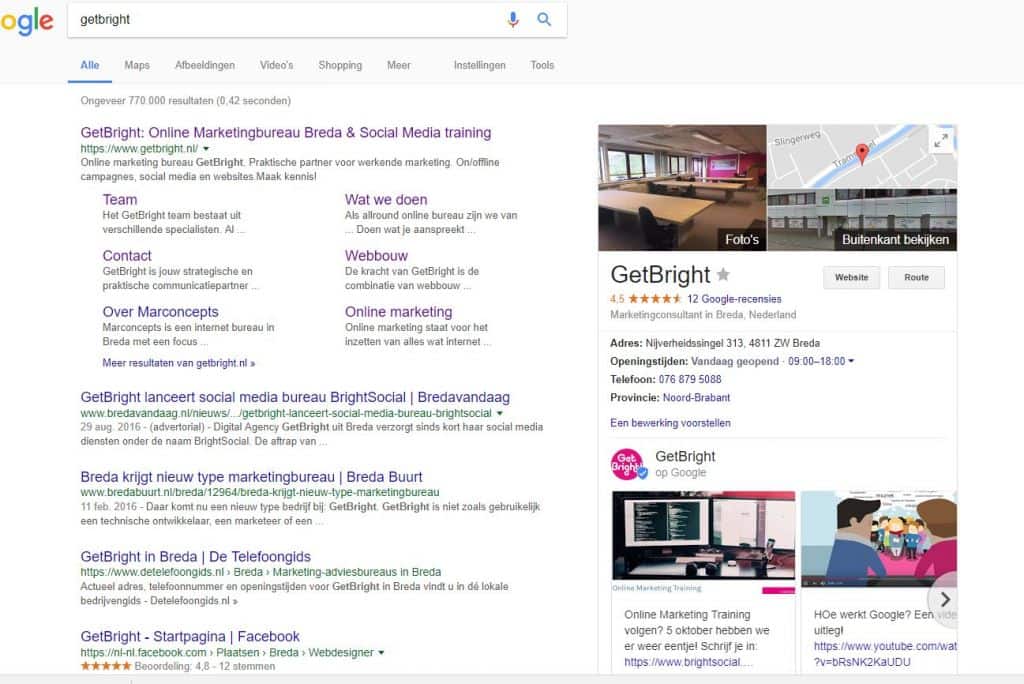The width and height of the screenshot is (1024, 684).
Task: Expand the Meer search categories dropdown
Action: click(x=399, y=65)
